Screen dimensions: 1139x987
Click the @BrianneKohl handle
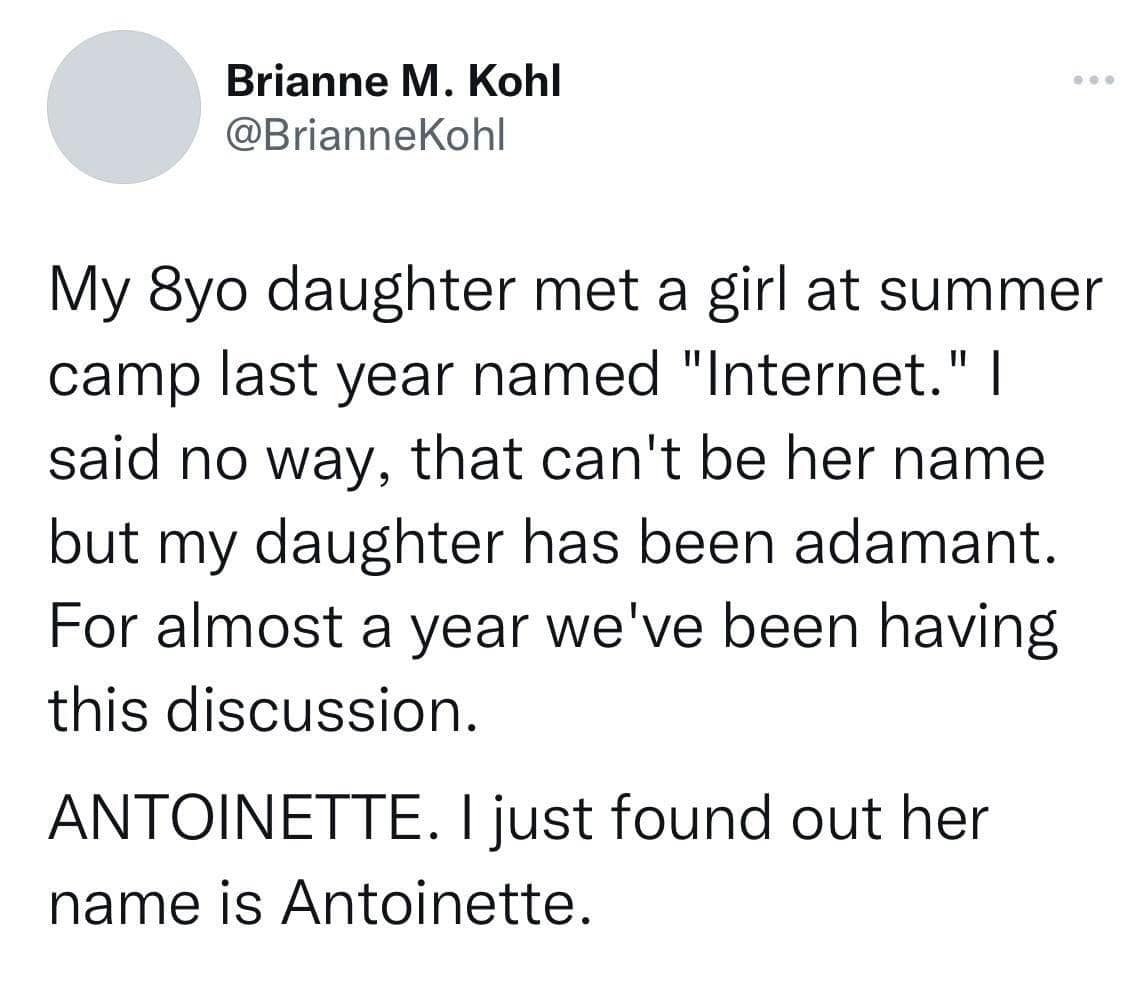point(367,134)
